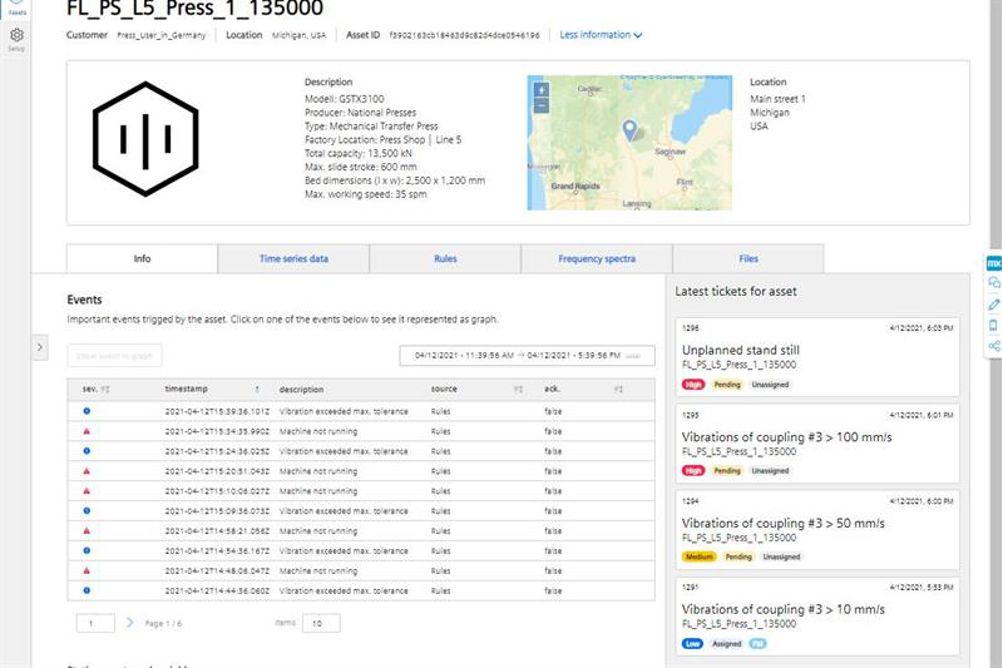Screen dimensions: 1002x668
Task: Click the High badge on Unplanned stand still ticket
Action: point(693,384)
